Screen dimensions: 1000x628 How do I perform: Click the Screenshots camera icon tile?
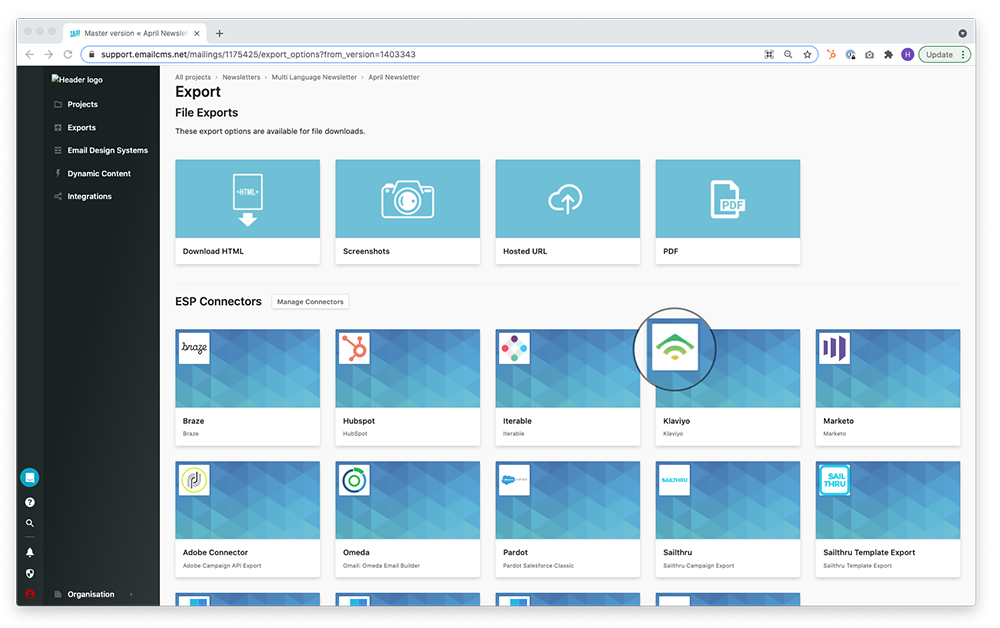(x=408, y=200)
